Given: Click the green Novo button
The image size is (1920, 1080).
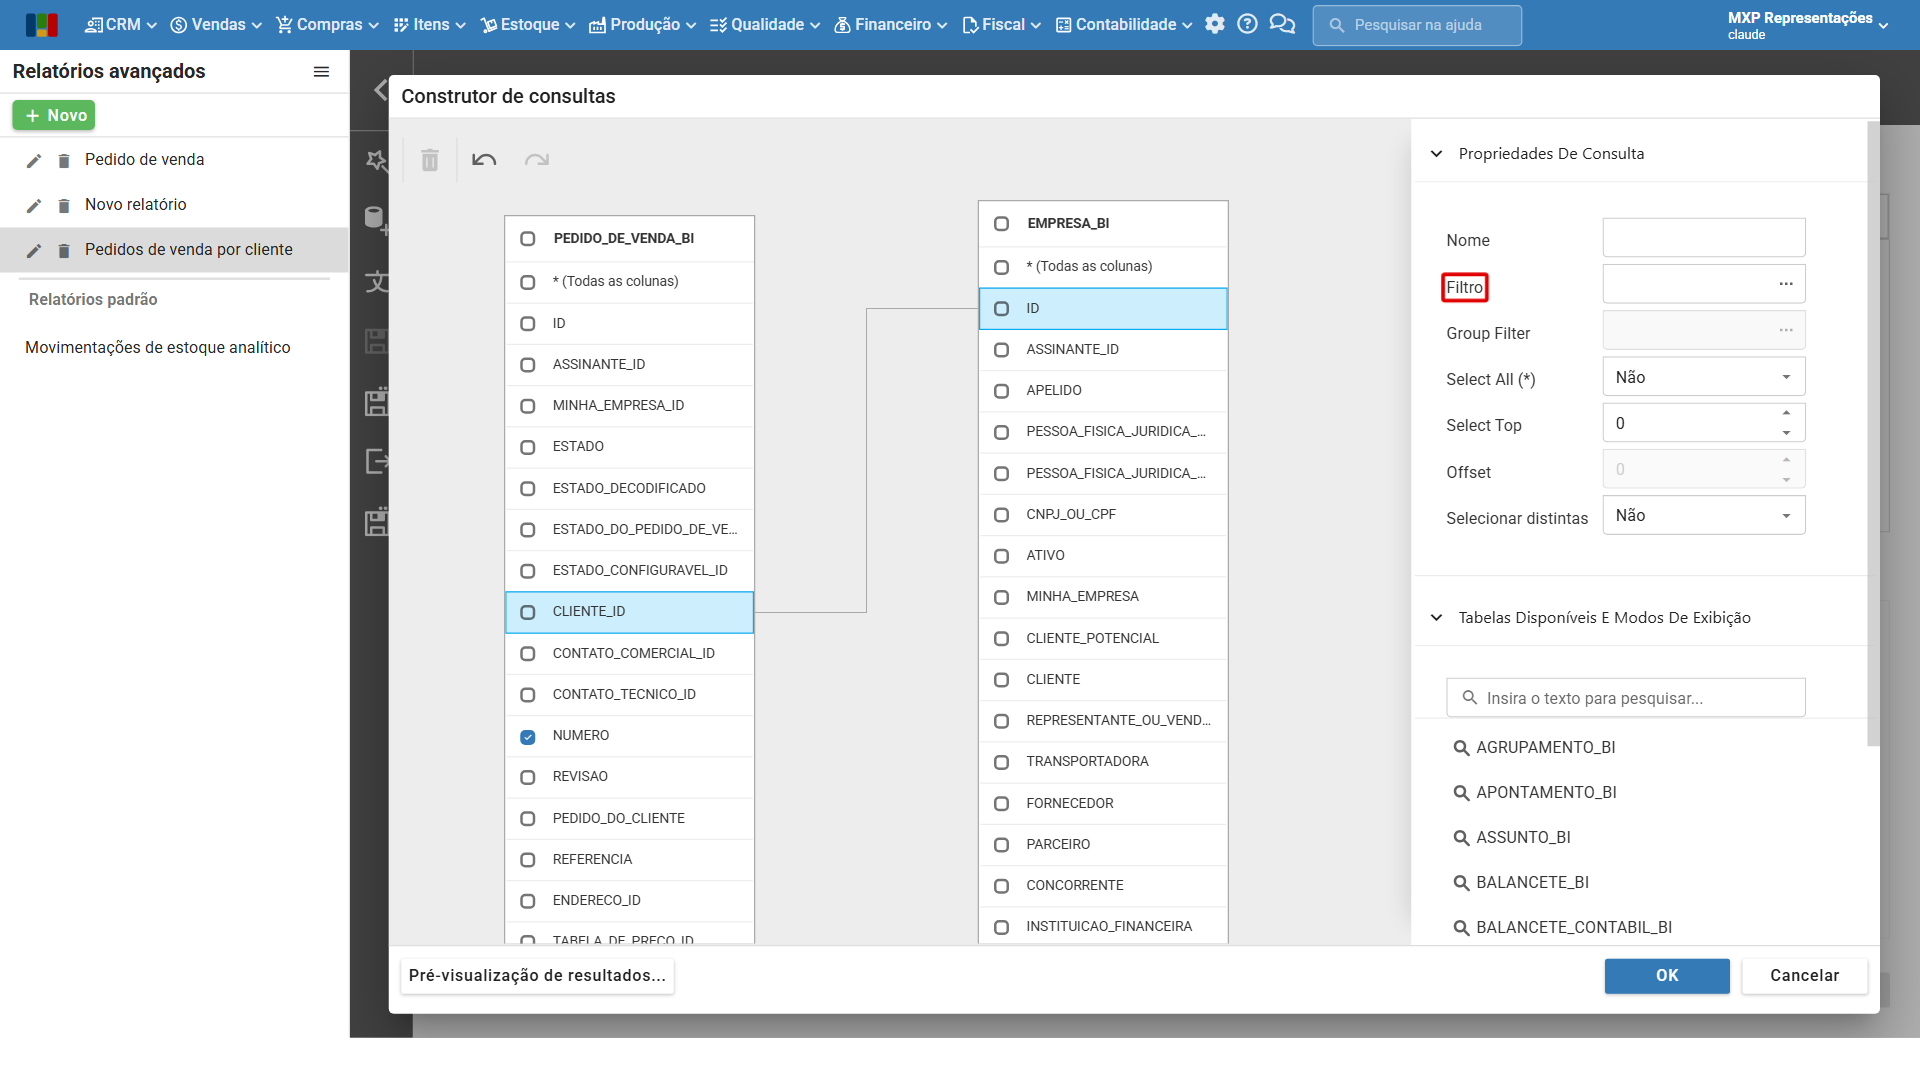Looking at the screenshot, I should pos(54,115).
